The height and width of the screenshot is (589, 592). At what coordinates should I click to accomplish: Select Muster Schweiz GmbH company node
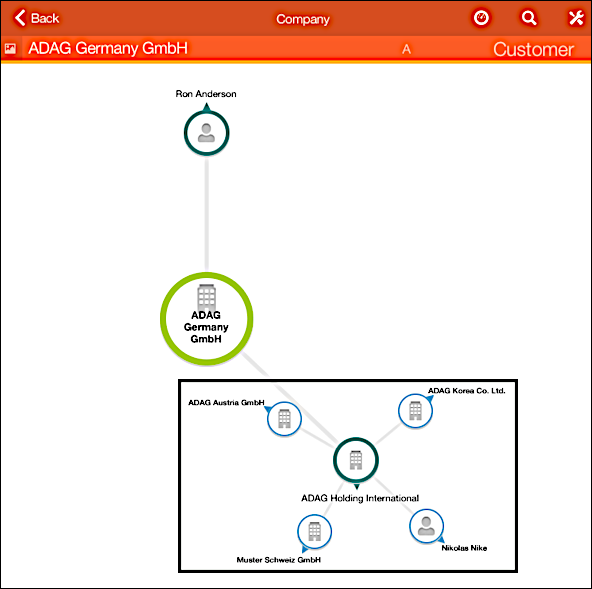click(x=314, y=531)
